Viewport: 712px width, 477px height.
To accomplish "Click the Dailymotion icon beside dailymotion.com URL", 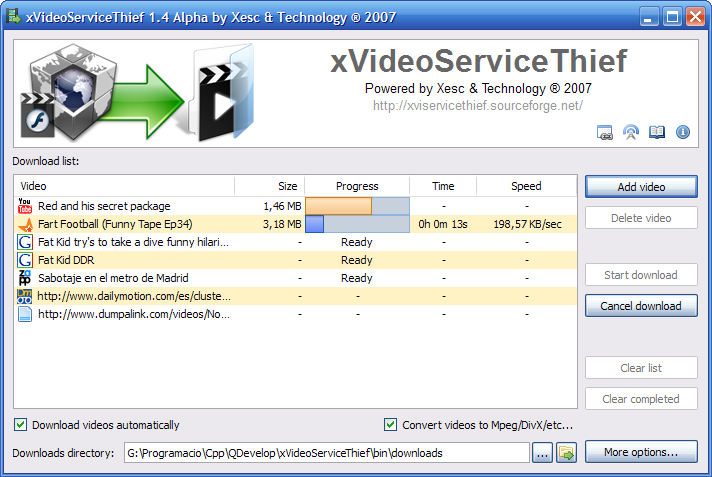I will click(x=25, y=296).
